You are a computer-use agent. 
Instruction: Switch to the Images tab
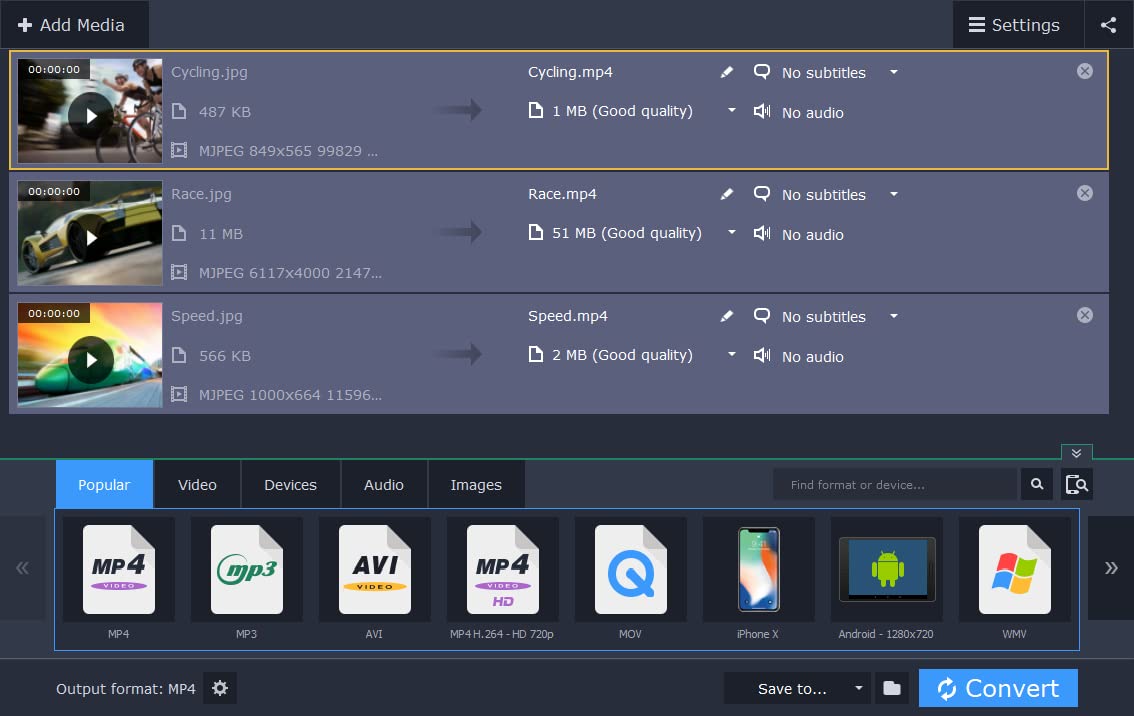point(475,484)
